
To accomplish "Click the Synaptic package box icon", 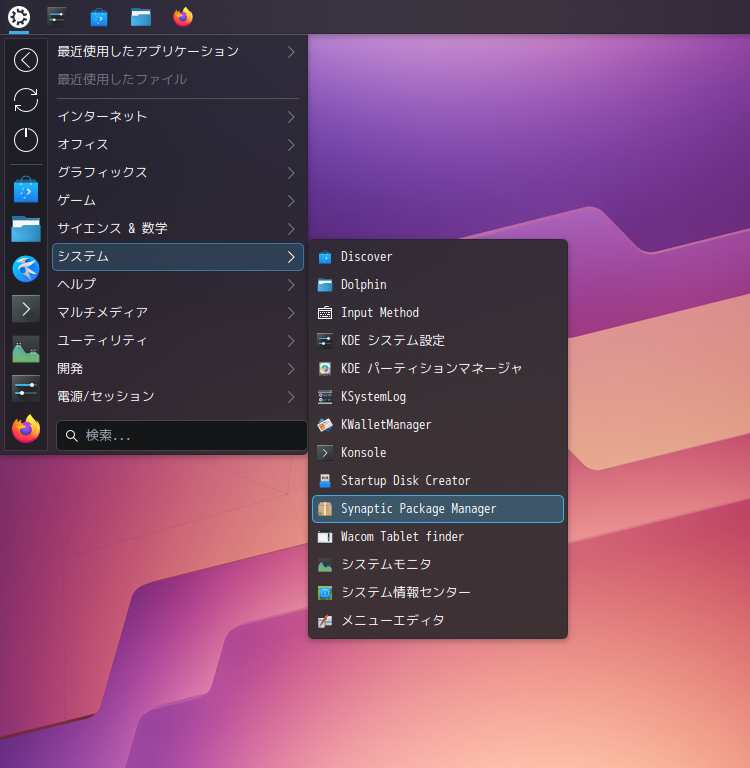I will pos(325,509).
